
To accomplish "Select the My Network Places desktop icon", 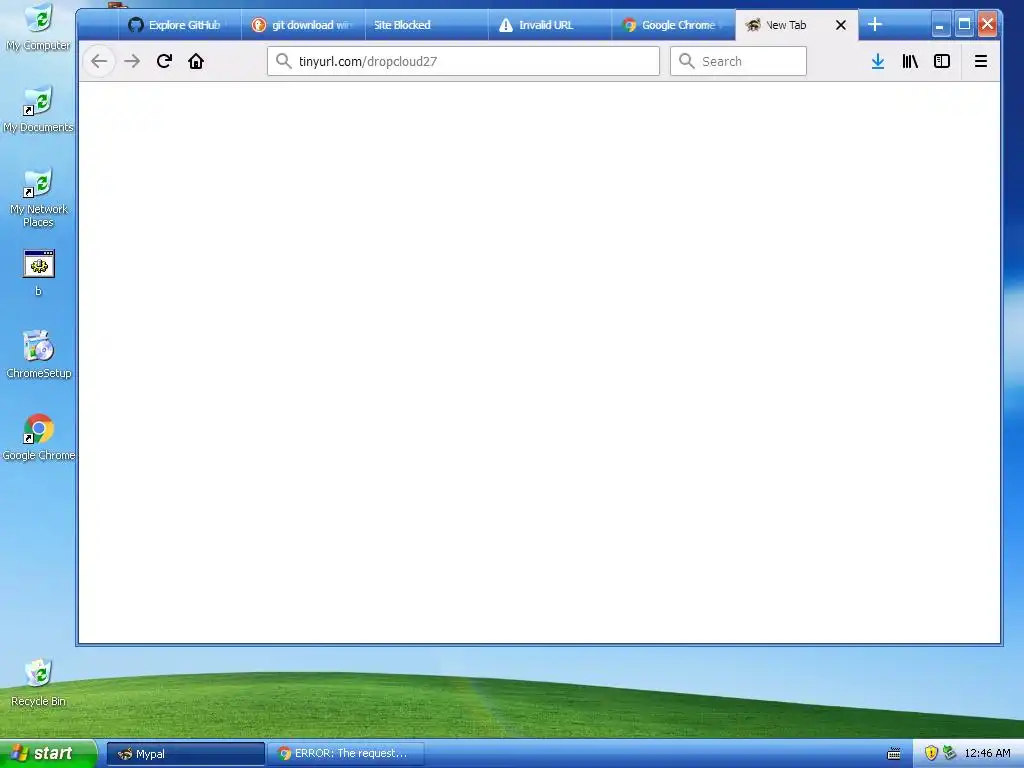I will [38, 197].
